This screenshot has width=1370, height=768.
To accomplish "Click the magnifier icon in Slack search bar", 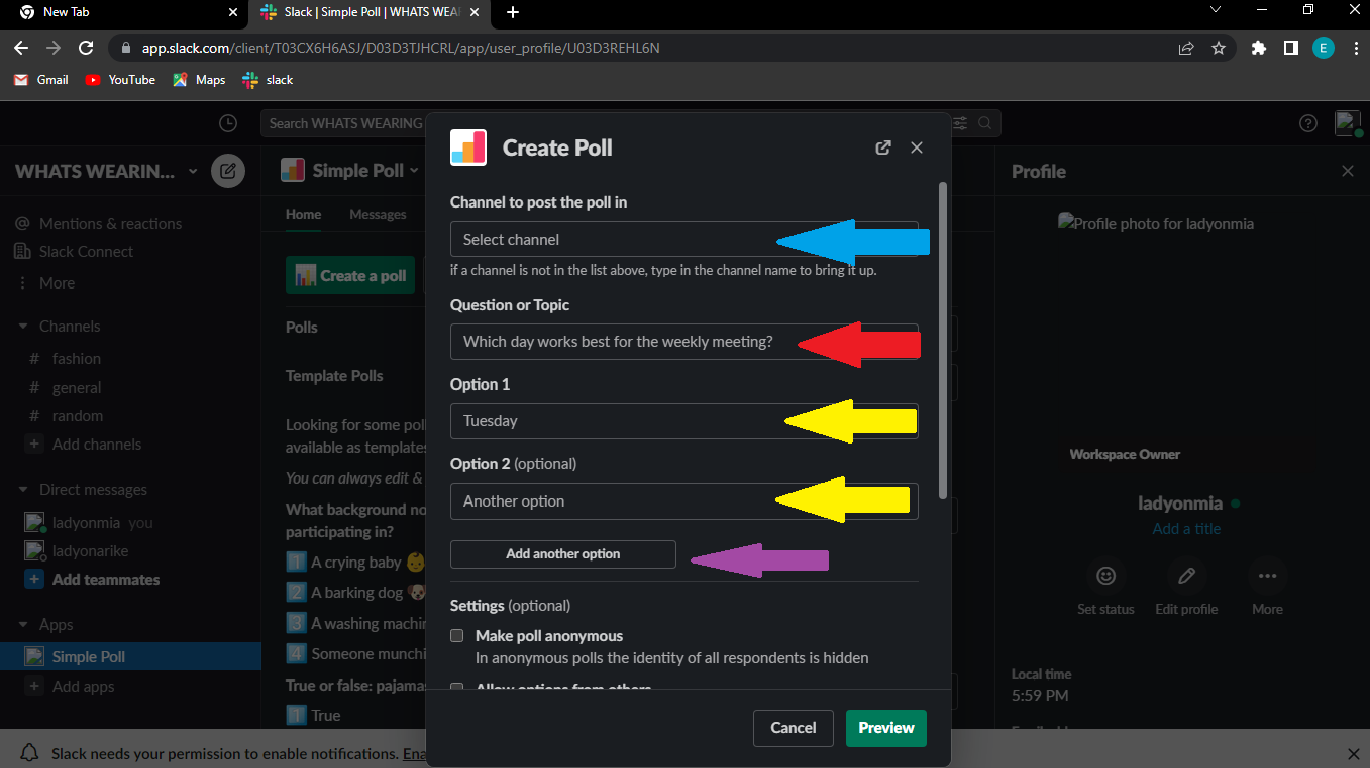I will [985, 123].
